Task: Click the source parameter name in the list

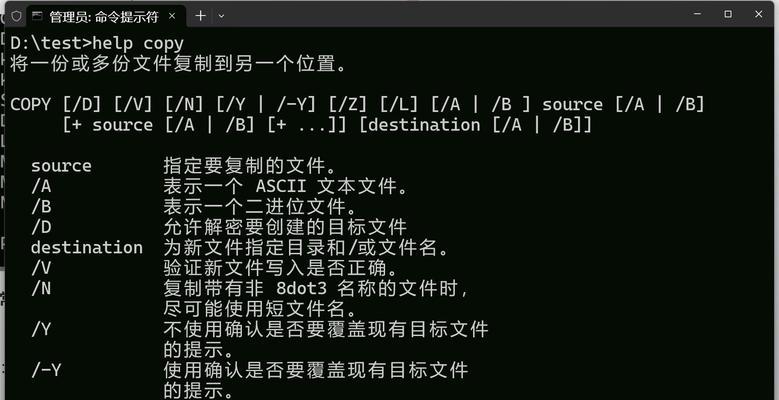Action: [x=61, y=166]
